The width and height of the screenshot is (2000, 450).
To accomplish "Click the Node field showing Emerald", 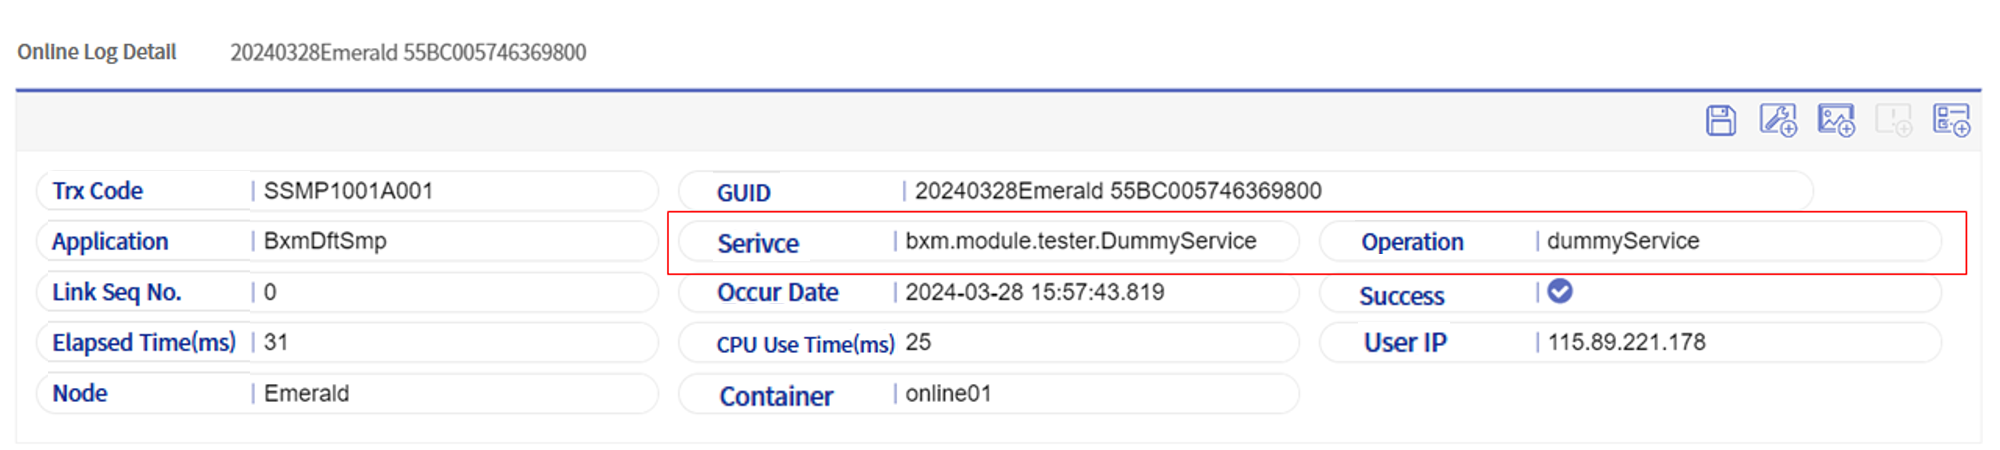I will click(306, 393).
